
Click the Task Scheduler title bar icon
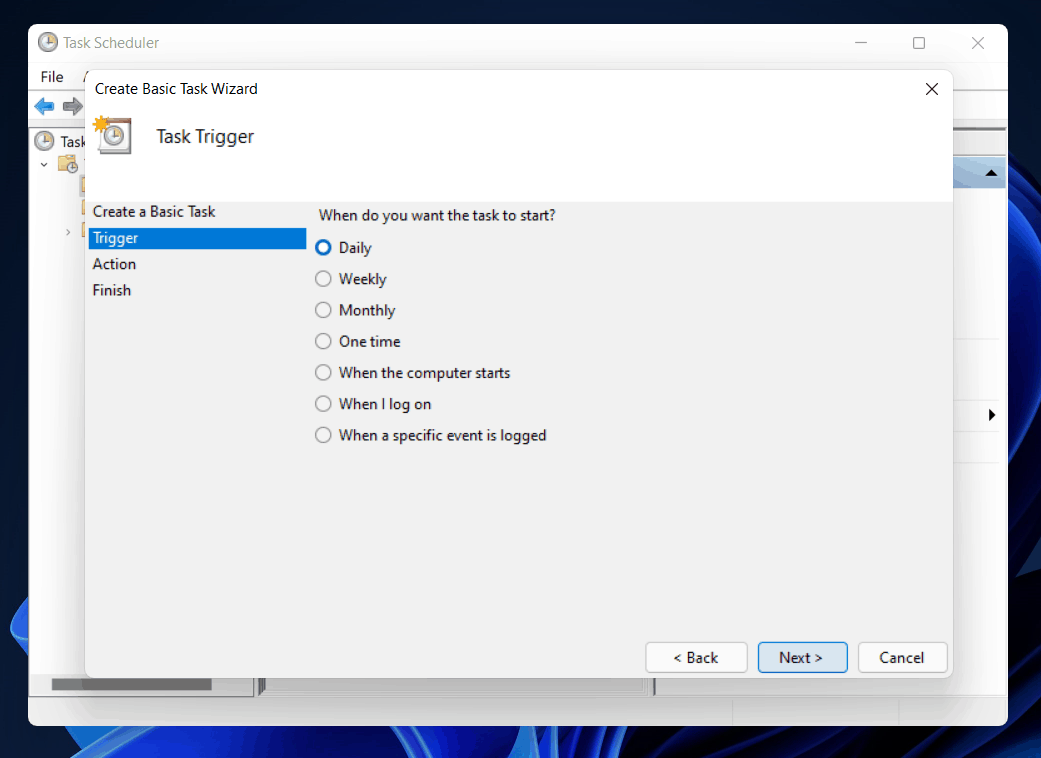[x=46, y=42]
